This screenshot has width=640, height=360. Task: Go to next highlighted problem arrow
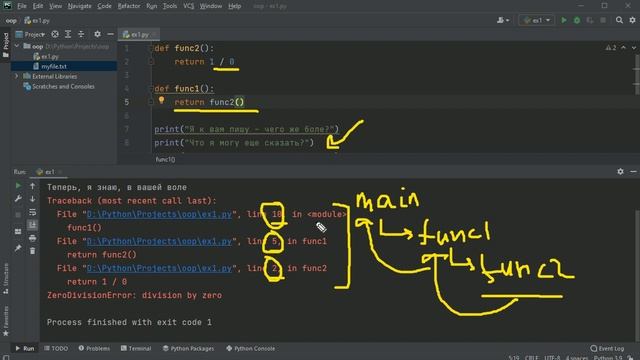point(633,48)
